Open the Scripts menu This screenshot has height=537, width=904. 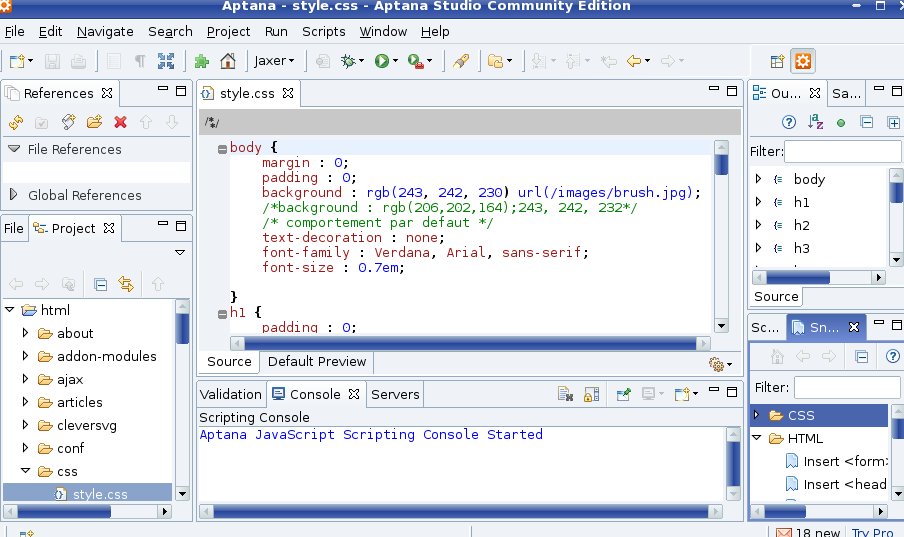pos(323,32)
